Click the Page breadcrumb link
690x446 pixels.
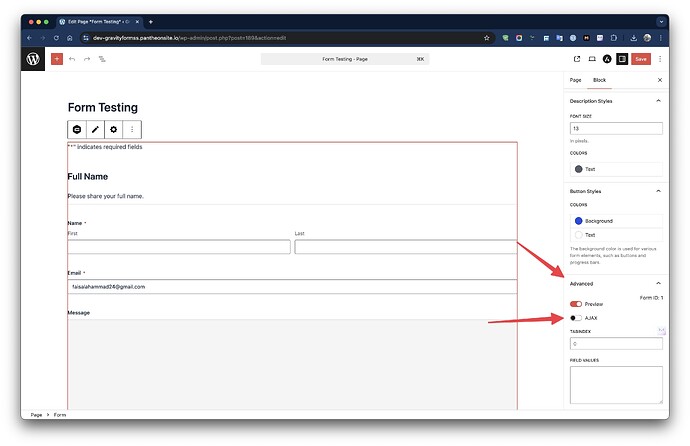point(36,415)
